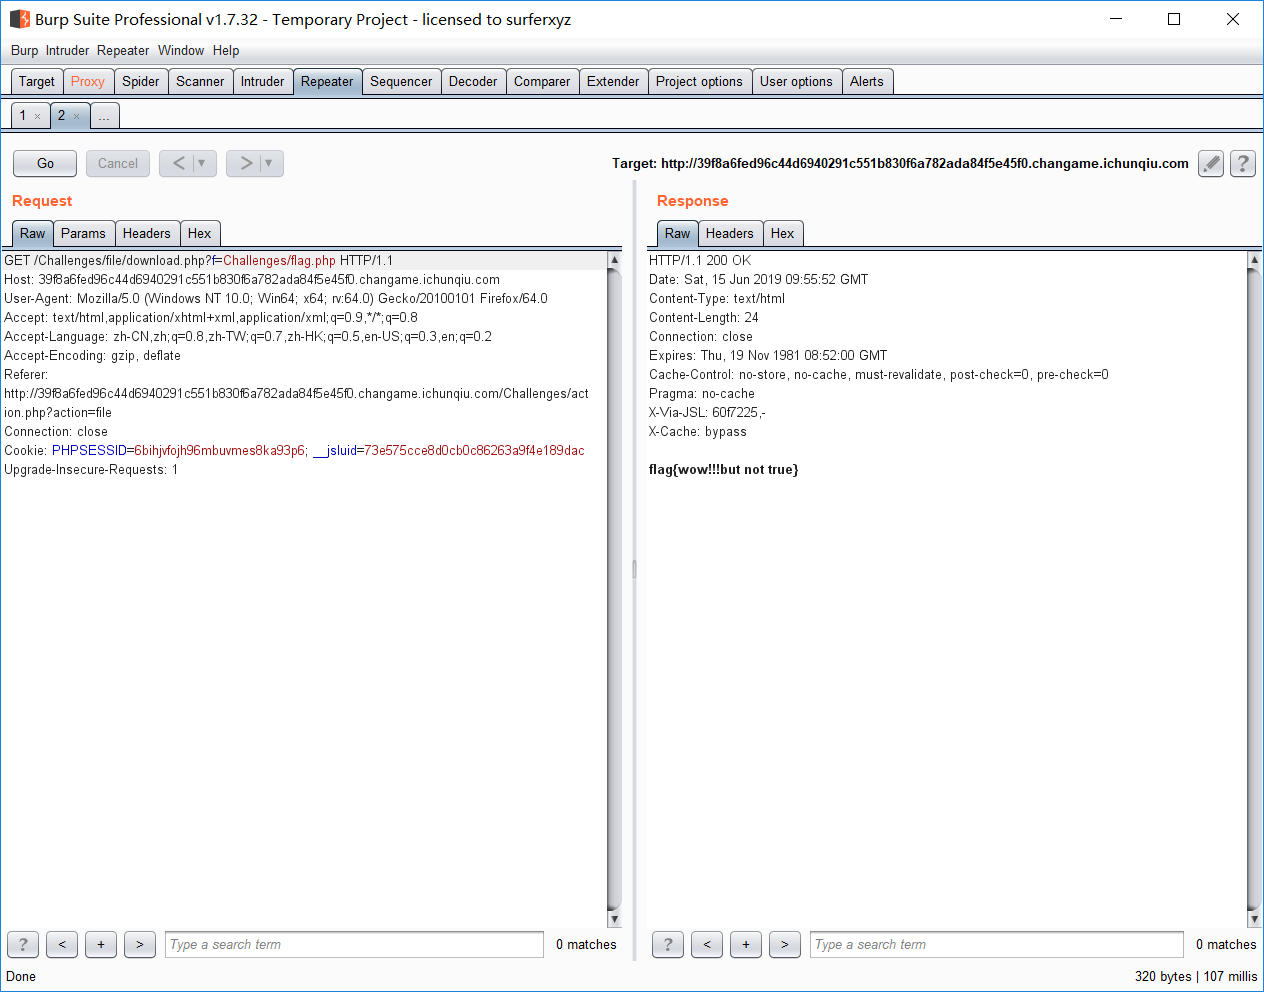Close Repeater tab 2
Image resolution: width=1264 pixels, height=992 pixels.
tap(76, 116)
